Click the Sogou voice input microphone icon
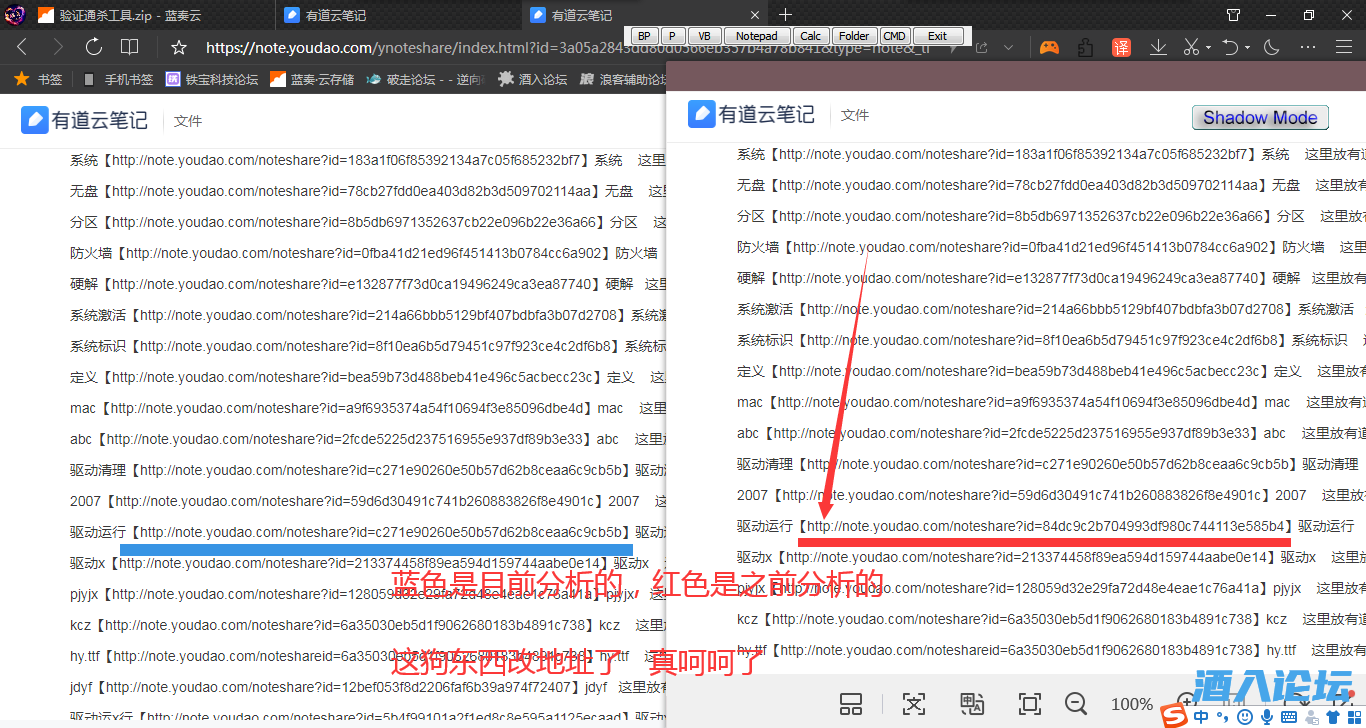This screenshot has height=728, width=1366. point(1267,717)
